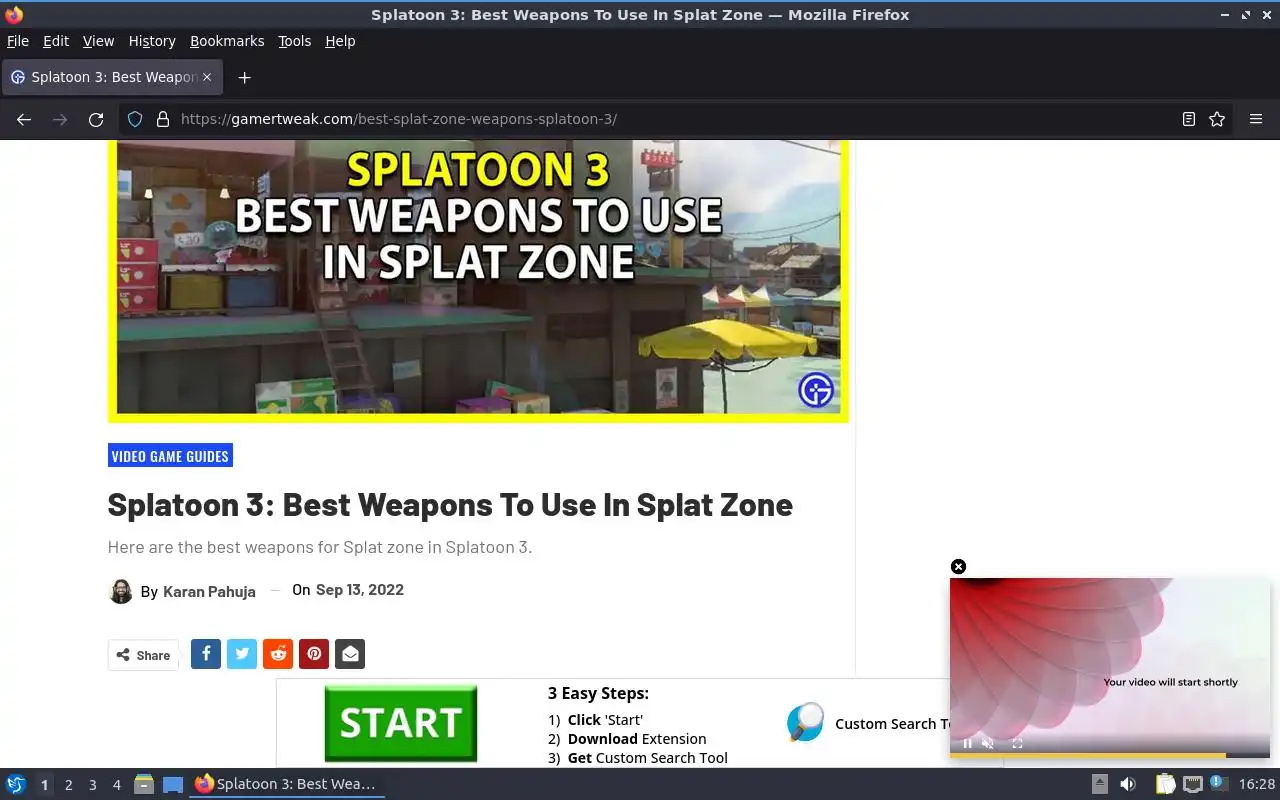
Task: Switch to workspace 1
Action: coord(44,785)
